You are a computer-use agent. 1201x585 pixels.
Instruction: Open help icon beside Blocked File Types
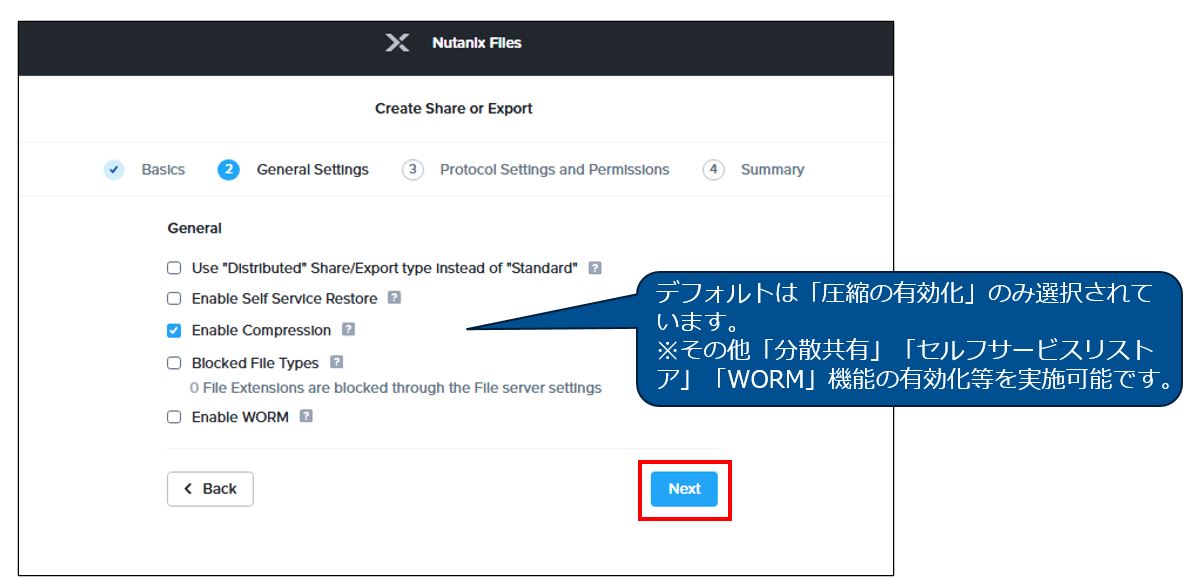click(335, 363)
